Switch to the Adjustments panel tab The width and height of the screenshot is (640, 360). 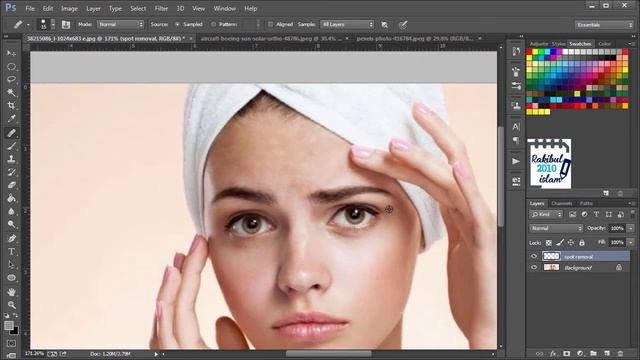[539, 44]
